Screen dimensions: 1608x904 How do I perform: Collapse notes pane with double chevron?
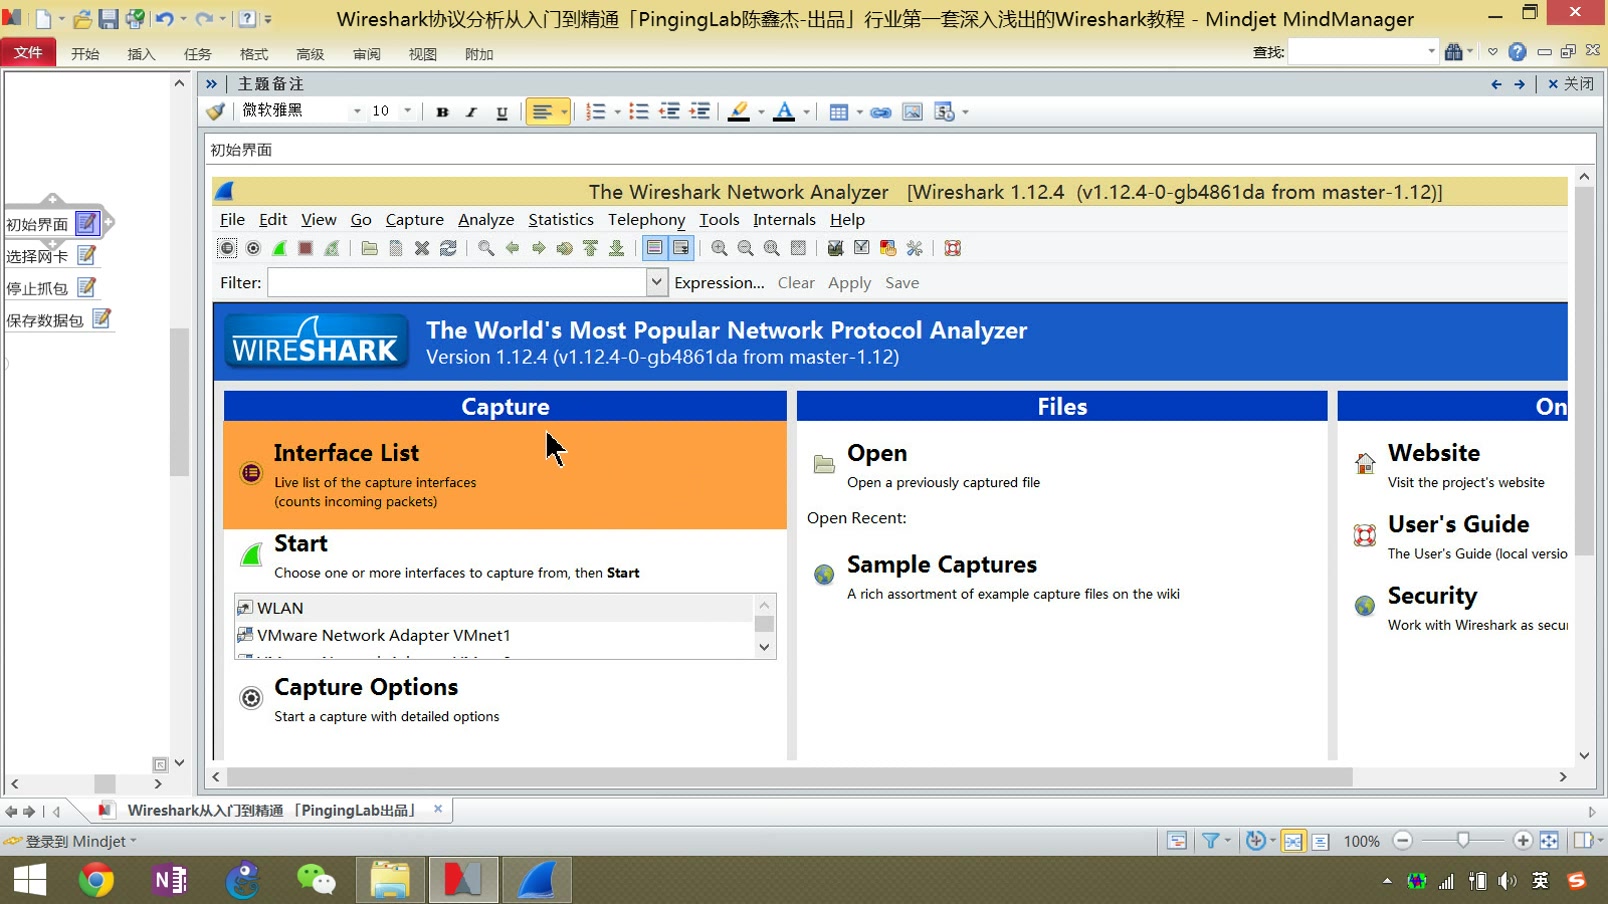click(x=211, y=84)
